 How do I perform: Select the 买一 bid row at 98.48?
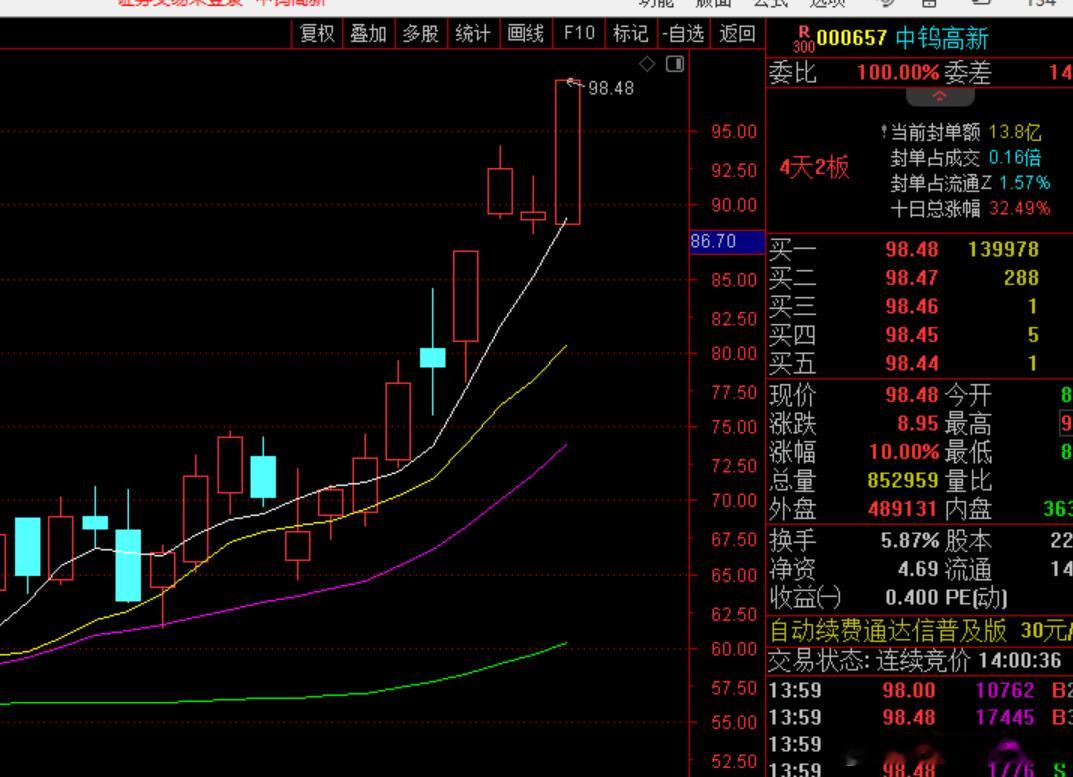coord(920,249)
